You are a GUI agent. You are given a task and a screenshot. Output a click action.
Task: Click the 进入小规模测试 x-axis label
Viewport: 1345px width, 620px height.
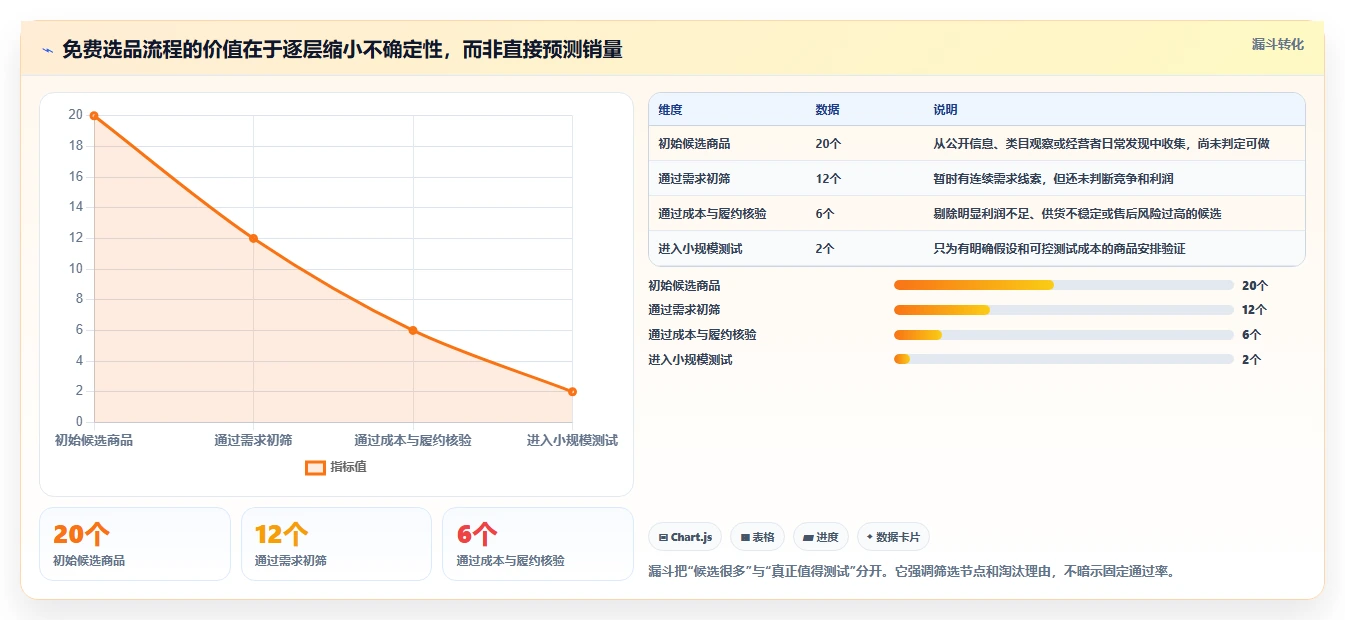coord(572,440)
